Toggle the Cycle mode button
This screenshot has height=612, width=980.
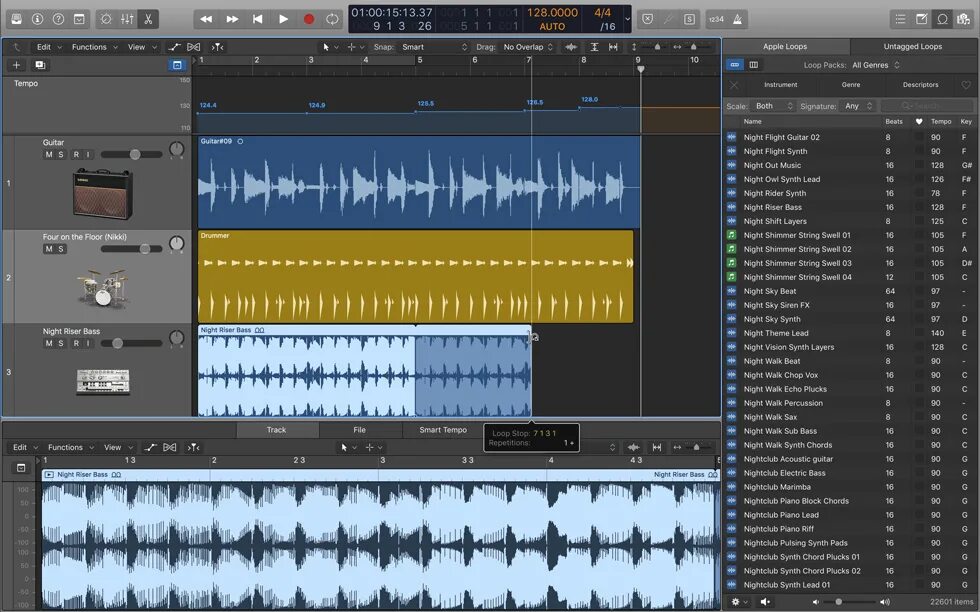(332, 19)
